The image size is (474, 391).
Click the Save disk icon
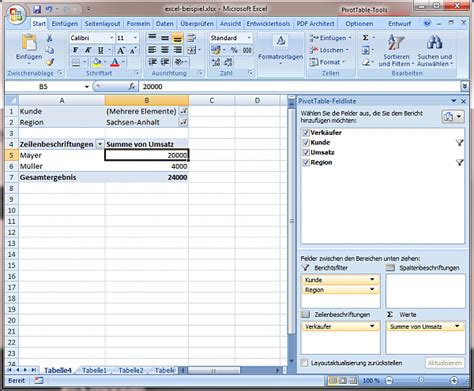click(36, 10)
